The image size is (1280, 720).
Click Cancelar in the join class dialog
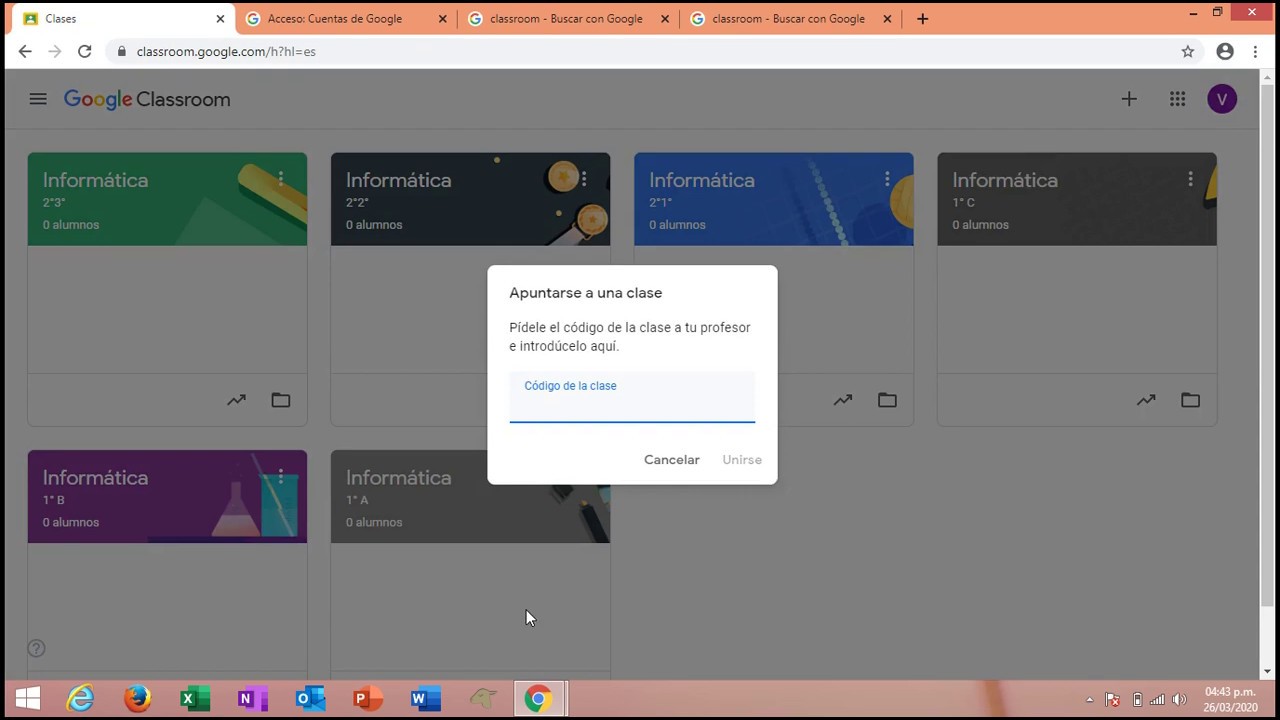(672, 460)
